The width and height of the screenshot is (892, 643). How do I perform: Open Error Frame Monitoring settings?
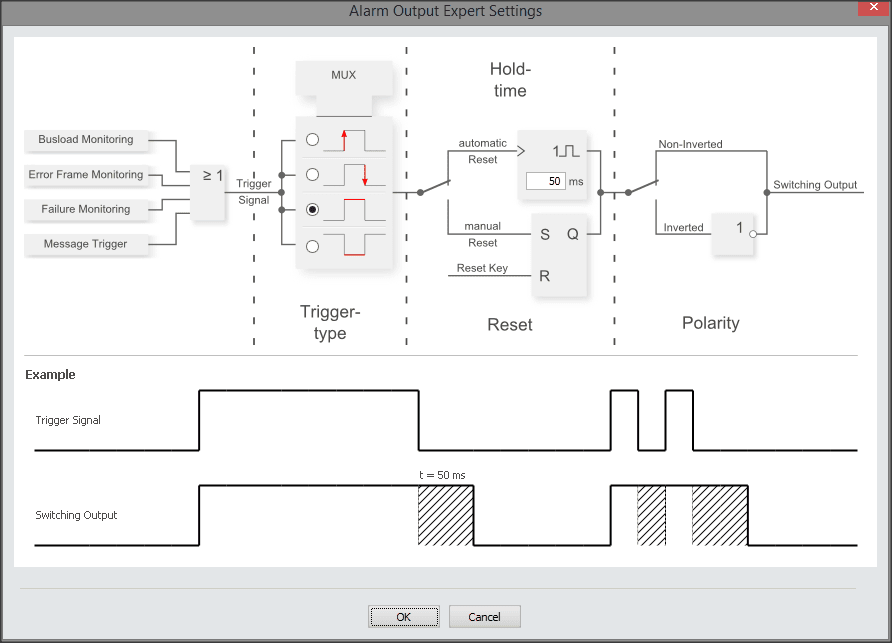pyautogui.click(x=86, y=175)
